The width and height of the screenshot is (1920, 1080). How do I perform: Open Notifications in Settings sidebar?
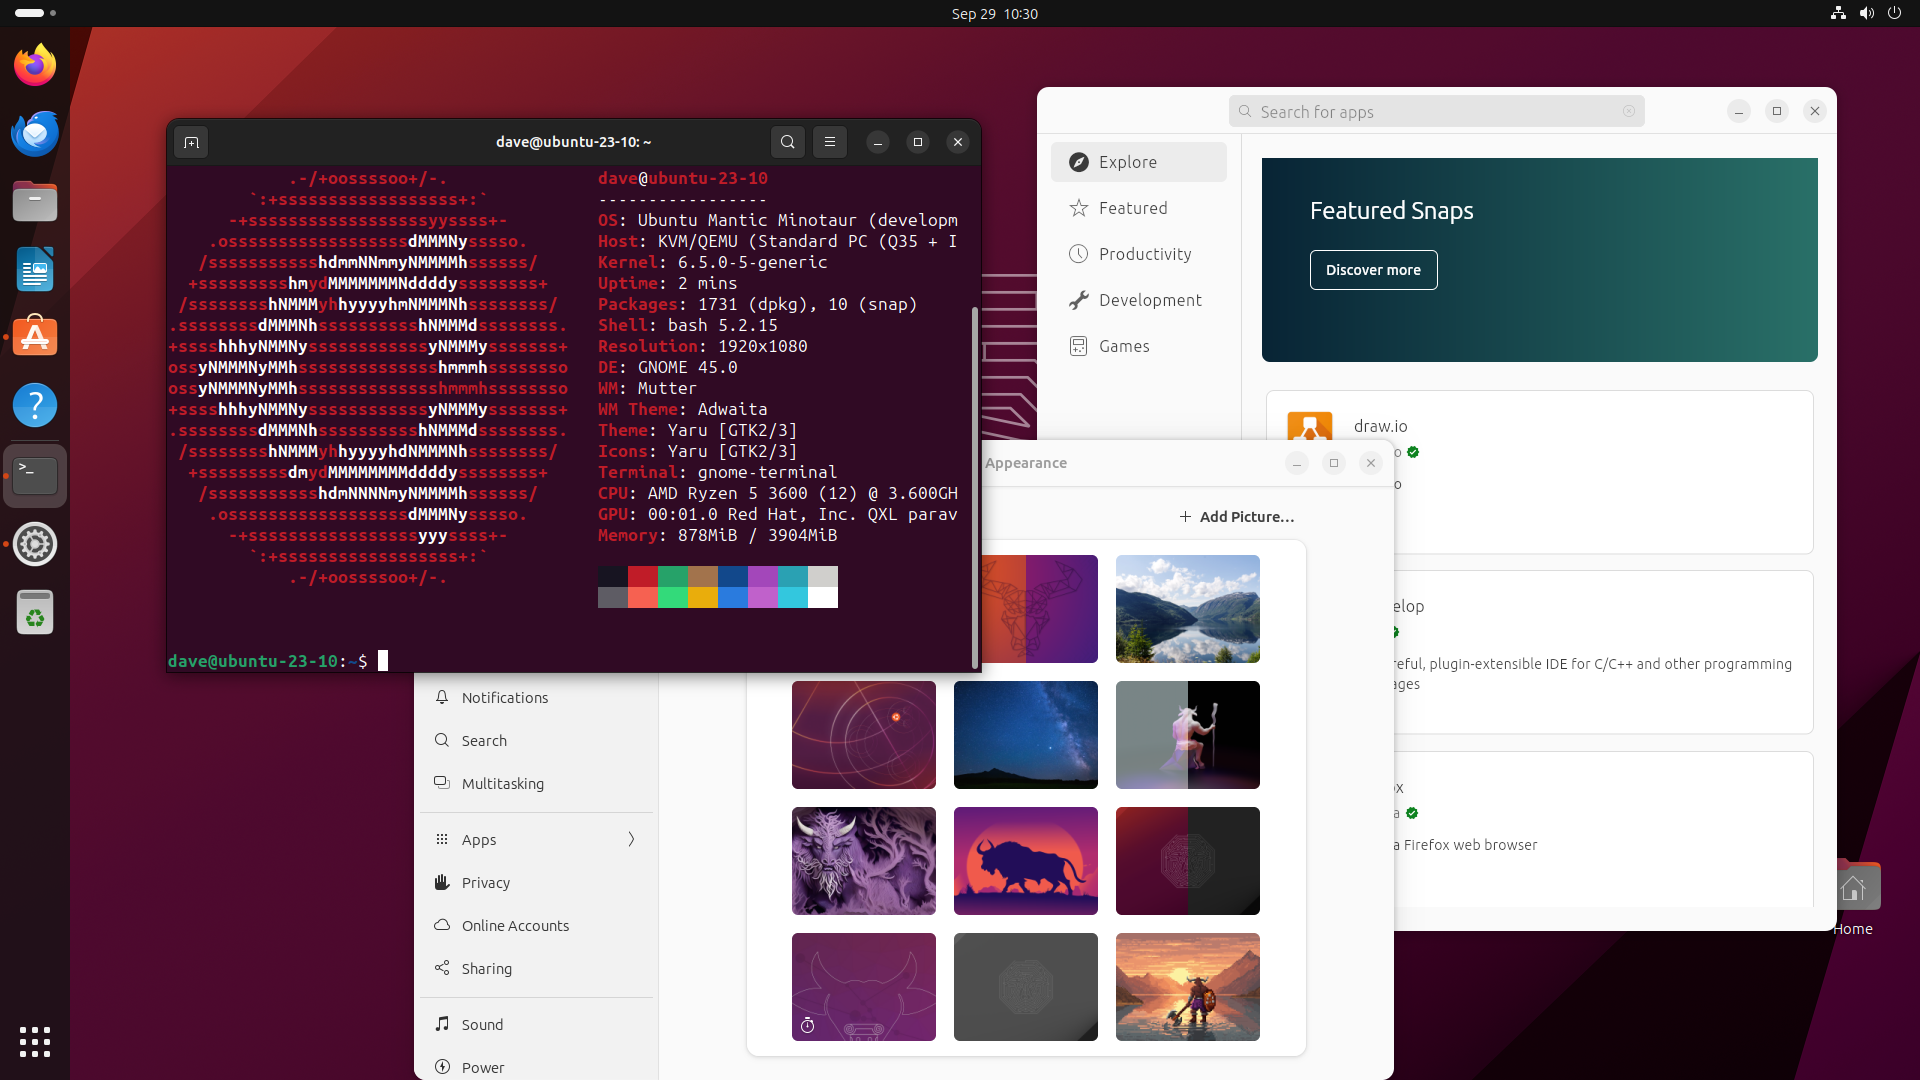pyautogui.click(x=537, y=698)
